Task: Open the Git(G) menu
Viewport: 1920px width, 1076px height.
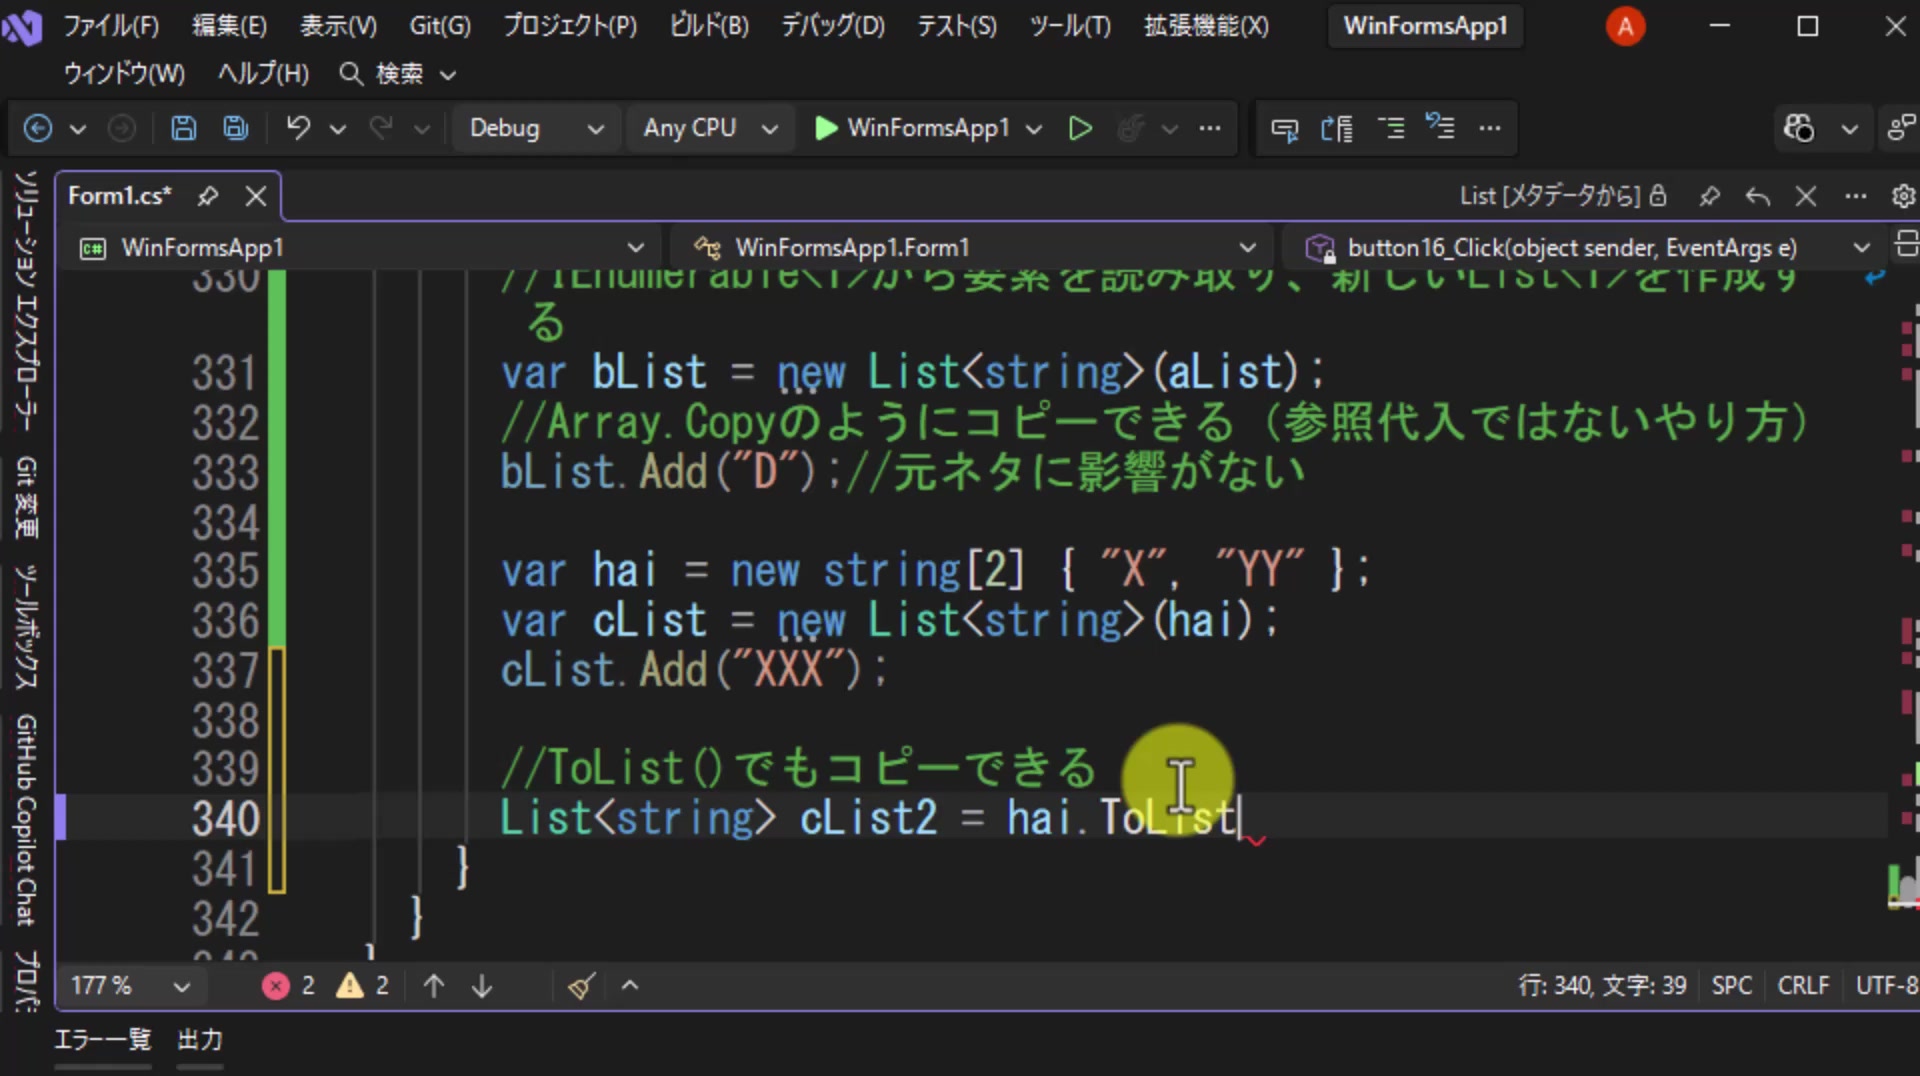Action: tap(440, 26)
